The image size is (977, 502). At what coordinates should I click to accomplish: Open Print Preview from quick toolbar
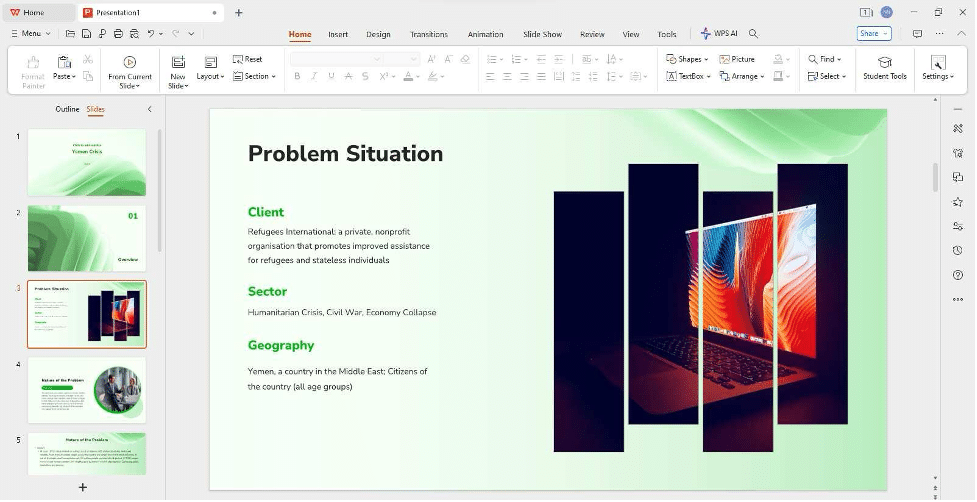pyautogui.click(x=135, y=34)
